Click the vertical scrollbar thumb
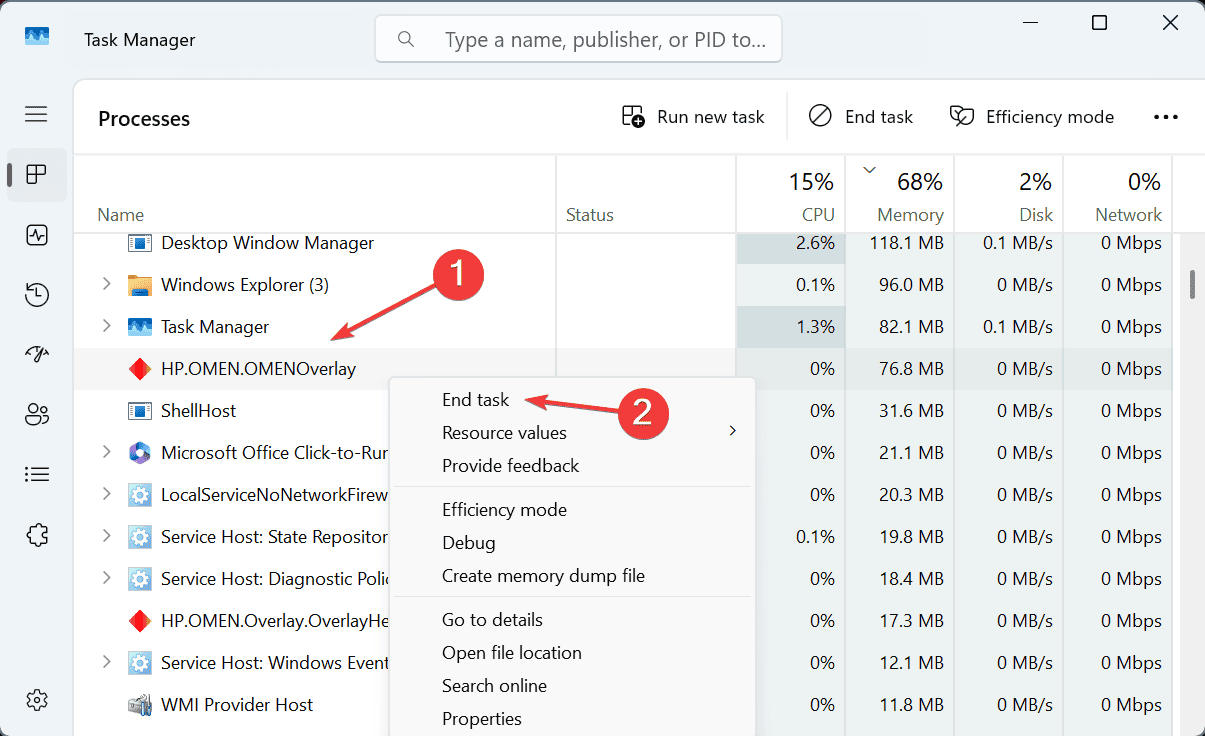The image size is (1205, 736). (1192, 283)
